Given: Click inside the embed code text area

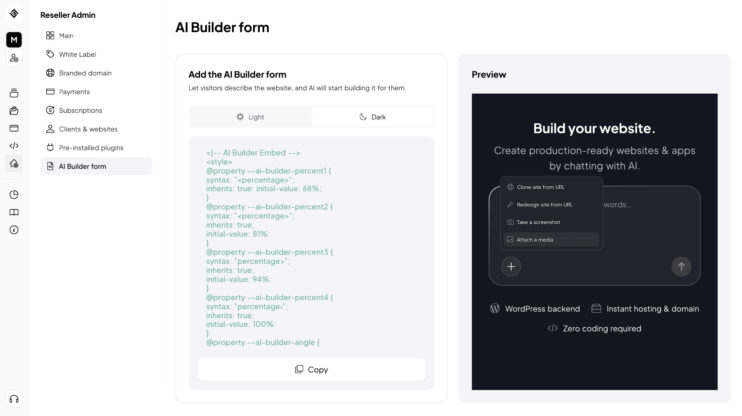Looking at the screenshot, I should [x=311, y=247].
